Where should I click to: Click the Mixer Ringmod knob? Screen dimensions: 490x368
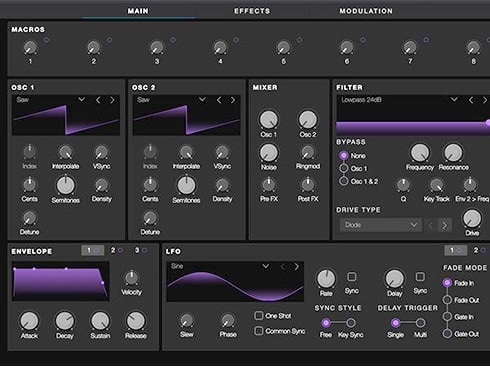pos(308,152)
